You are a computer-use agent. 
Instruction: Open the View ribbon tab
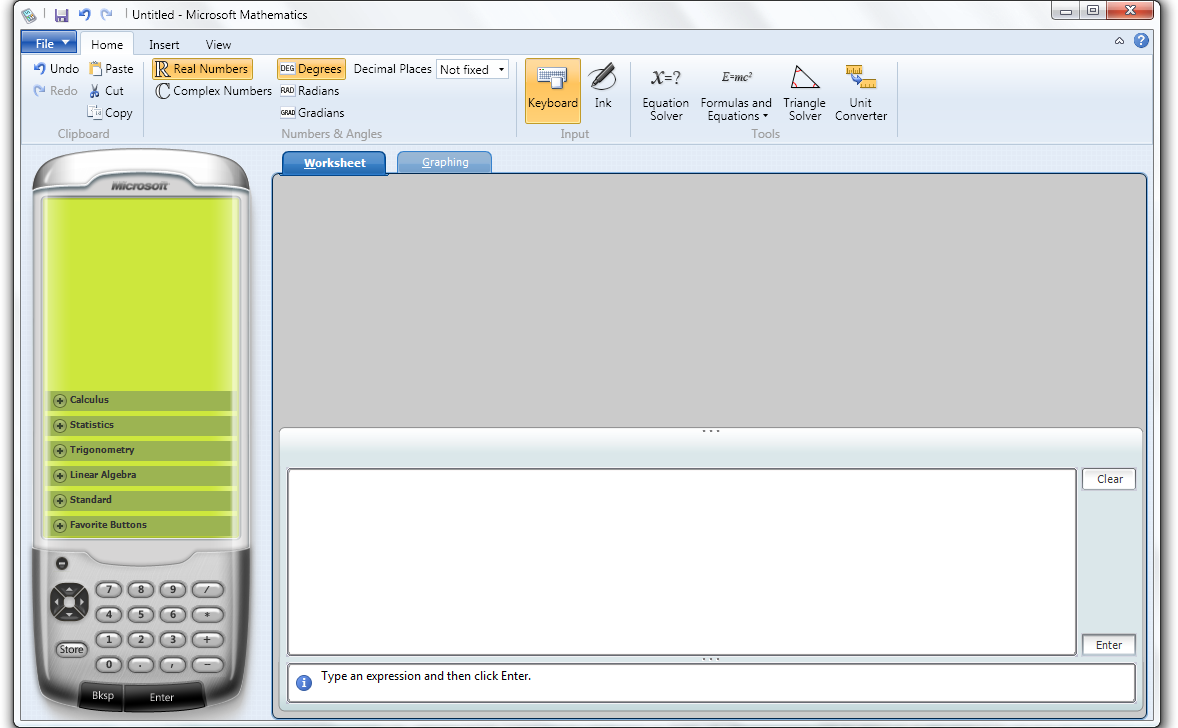219,44
